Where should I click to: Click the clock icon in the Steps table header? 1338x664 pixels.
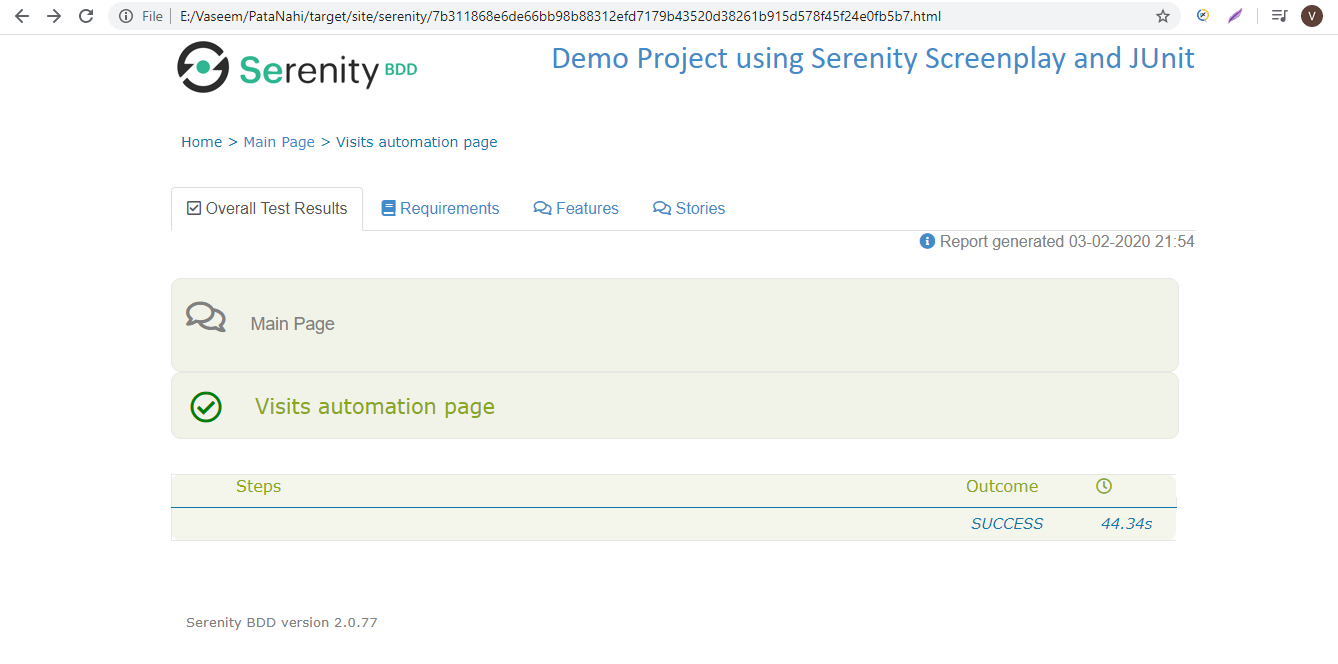coord(1103,486)
